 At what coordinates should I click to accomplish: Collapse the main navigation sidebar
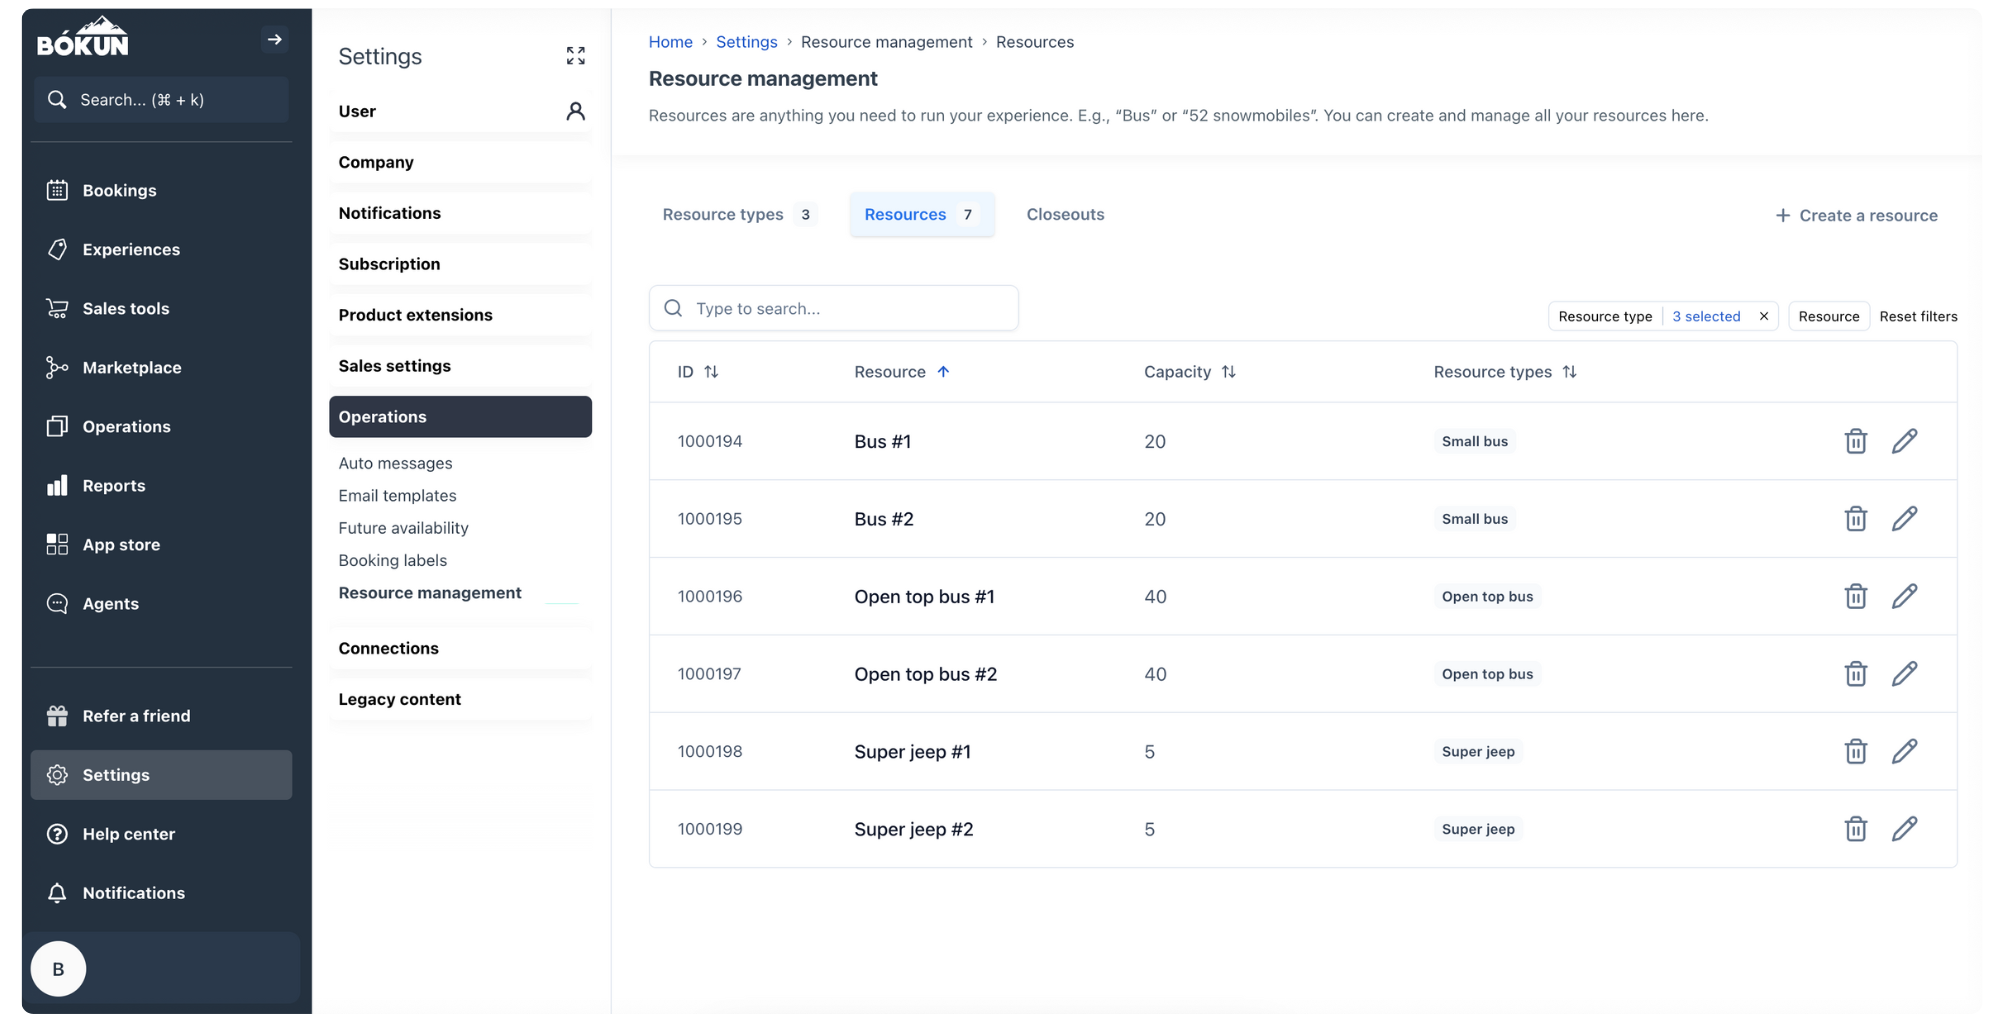click(275, 39)
